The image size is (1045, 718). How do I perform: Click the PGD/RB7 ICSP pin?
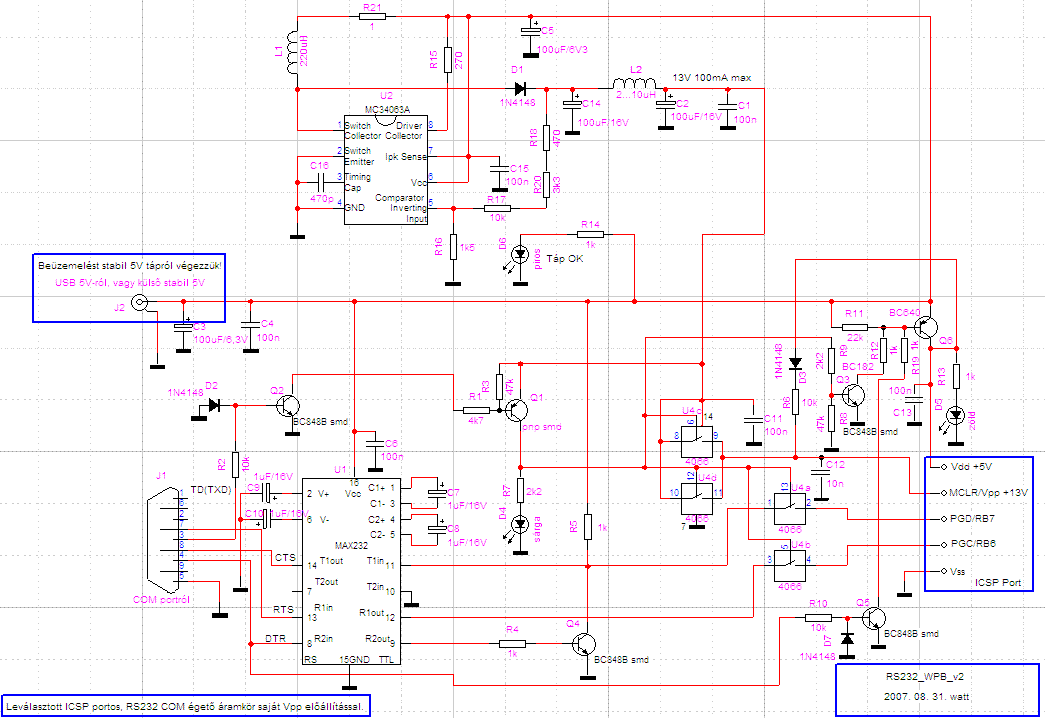click(972, 518)
